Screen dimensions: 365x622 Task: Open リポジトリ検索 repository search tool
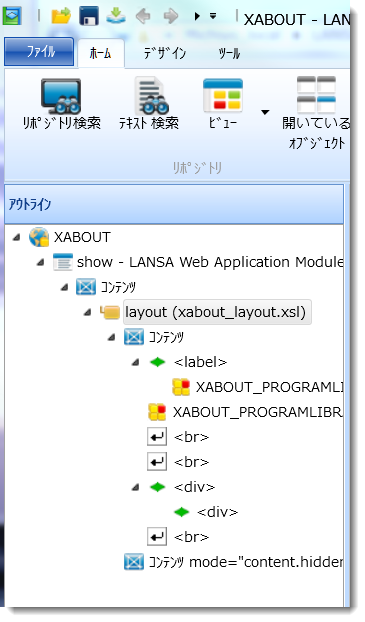coord(61,104)
